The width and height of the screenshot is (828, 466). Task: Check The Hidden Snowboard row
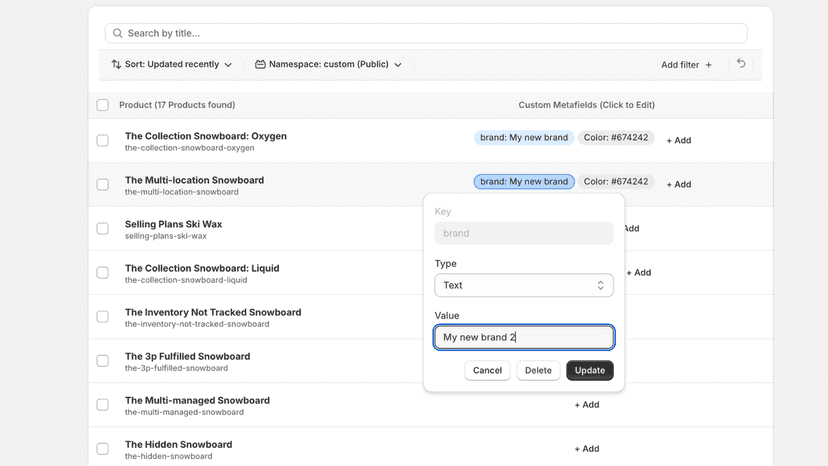coord(103,449)
